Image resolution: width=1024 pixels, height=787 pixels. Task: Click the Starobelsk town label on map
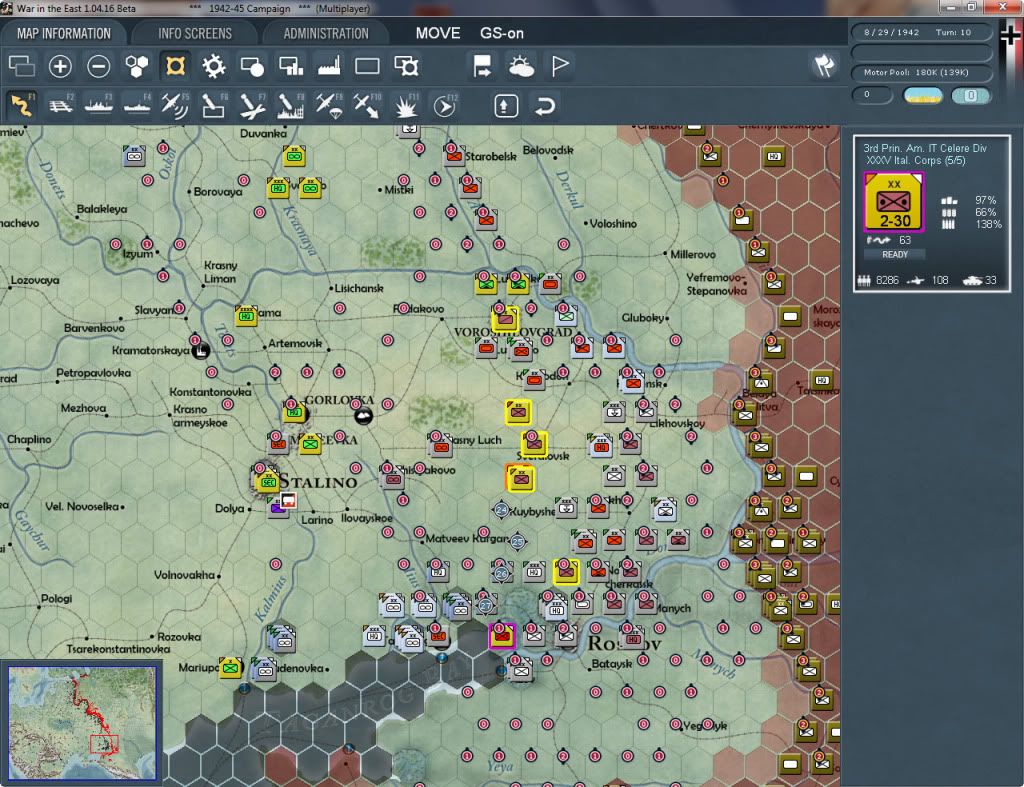(x=490, y=156)
